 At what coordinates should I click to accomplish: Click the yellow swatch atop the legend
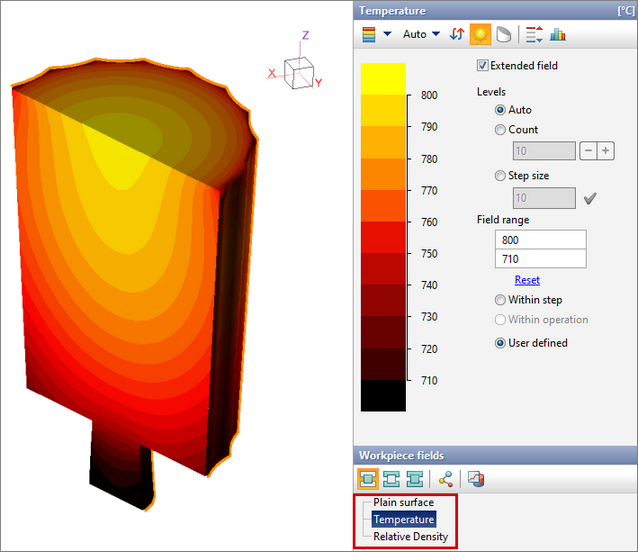(x=383, y=78)
